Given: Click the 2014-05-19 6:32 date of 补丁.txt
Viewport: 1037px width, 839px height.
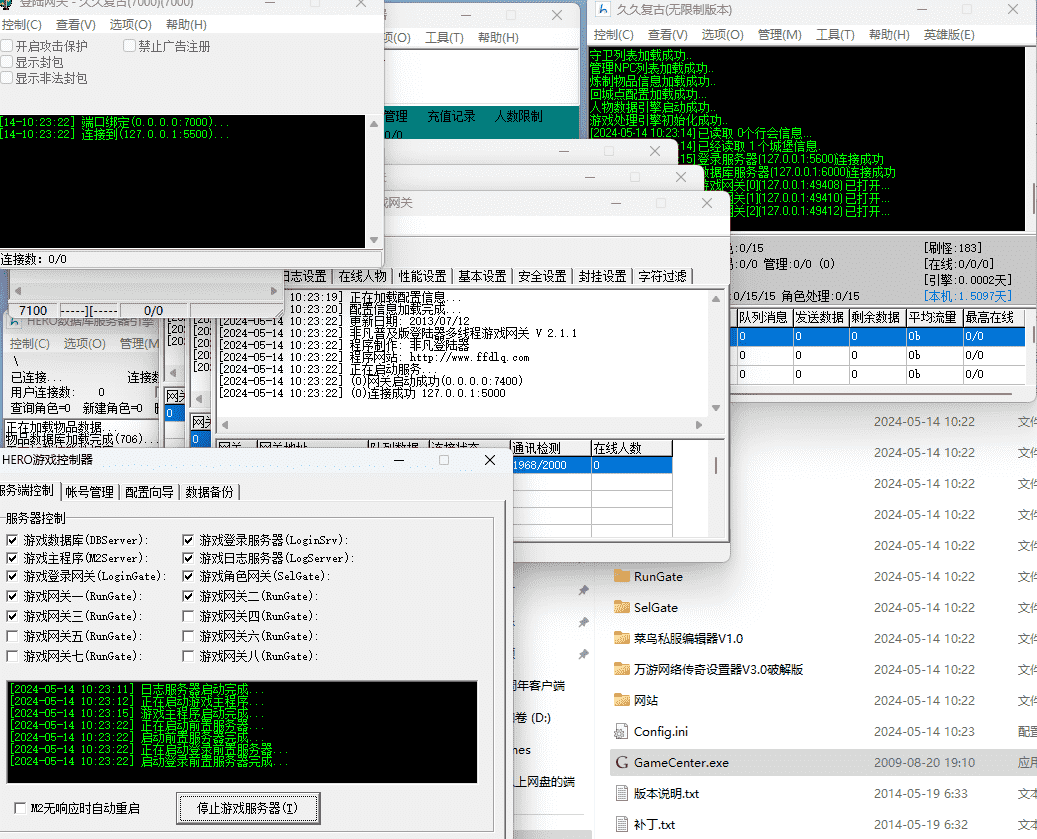Looking at the screenshot, I should coord(921,824).
